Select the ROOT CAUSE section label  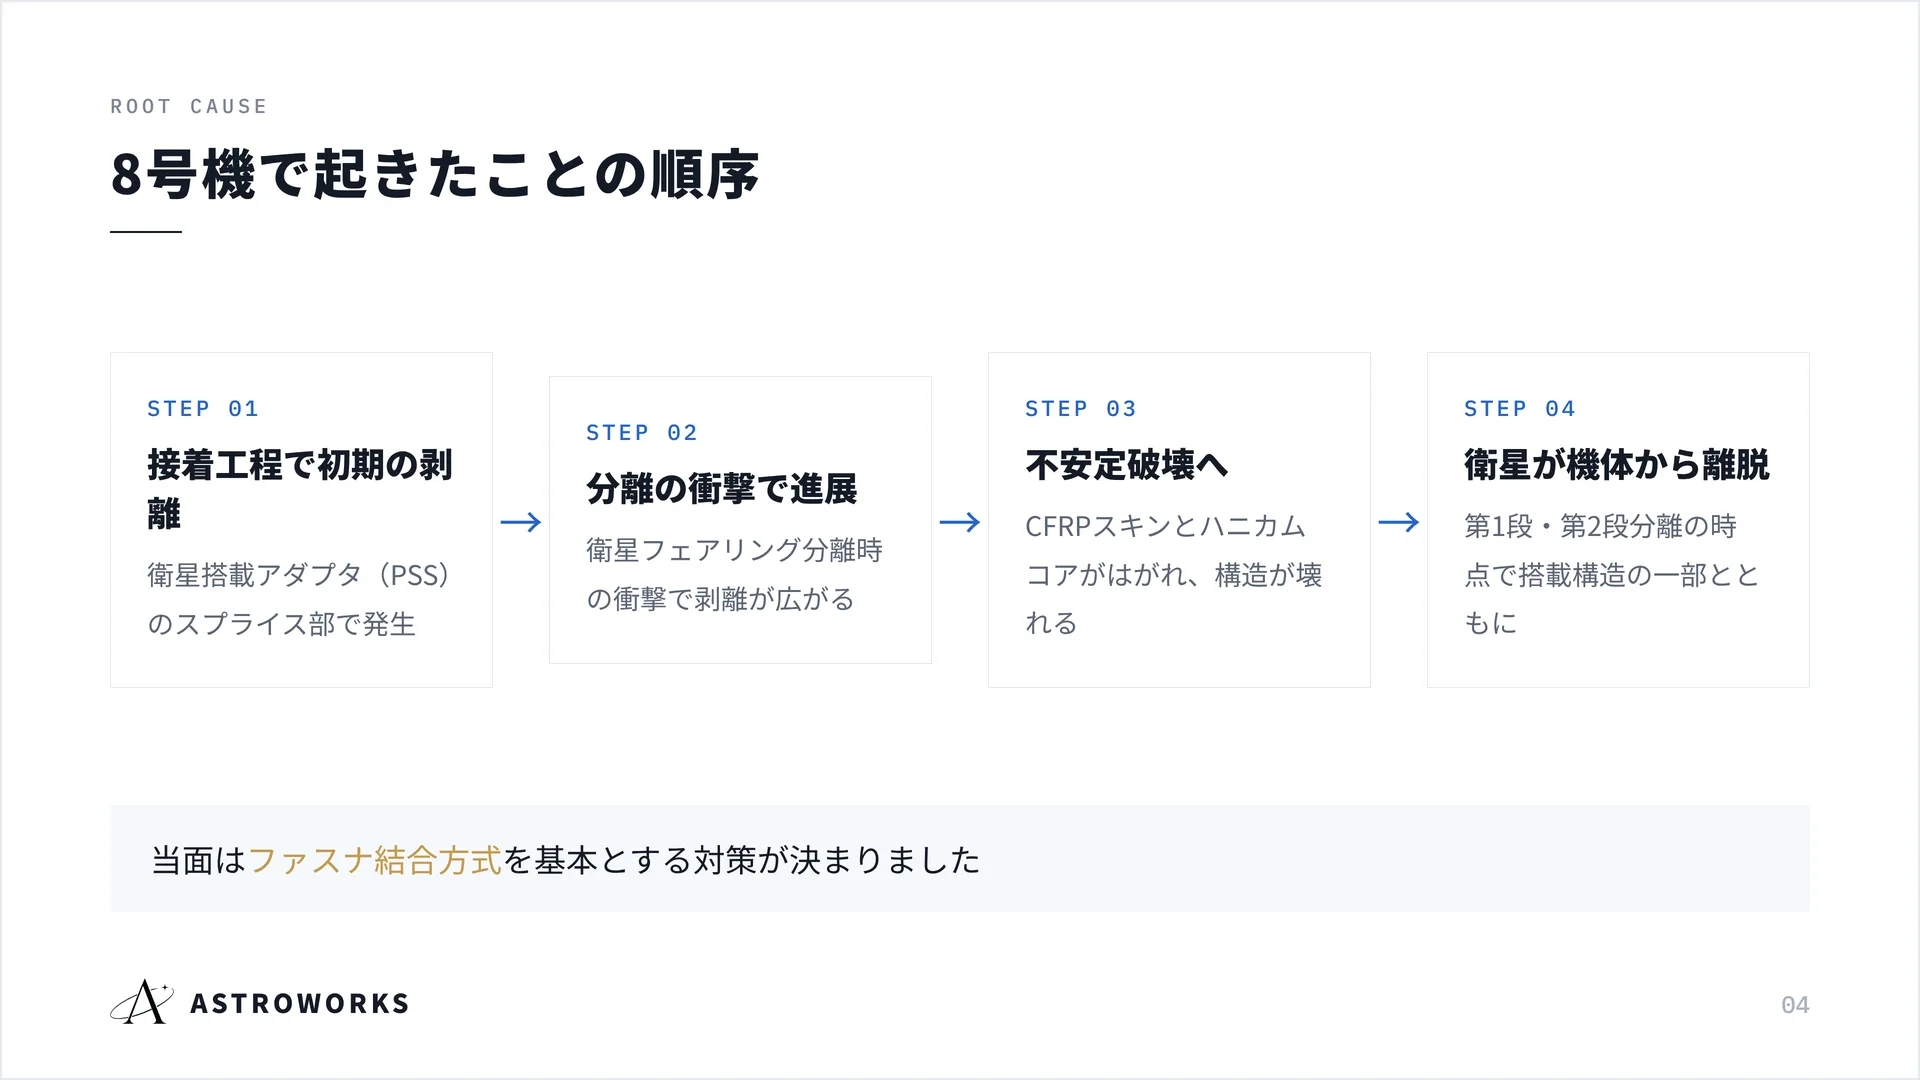189,106
